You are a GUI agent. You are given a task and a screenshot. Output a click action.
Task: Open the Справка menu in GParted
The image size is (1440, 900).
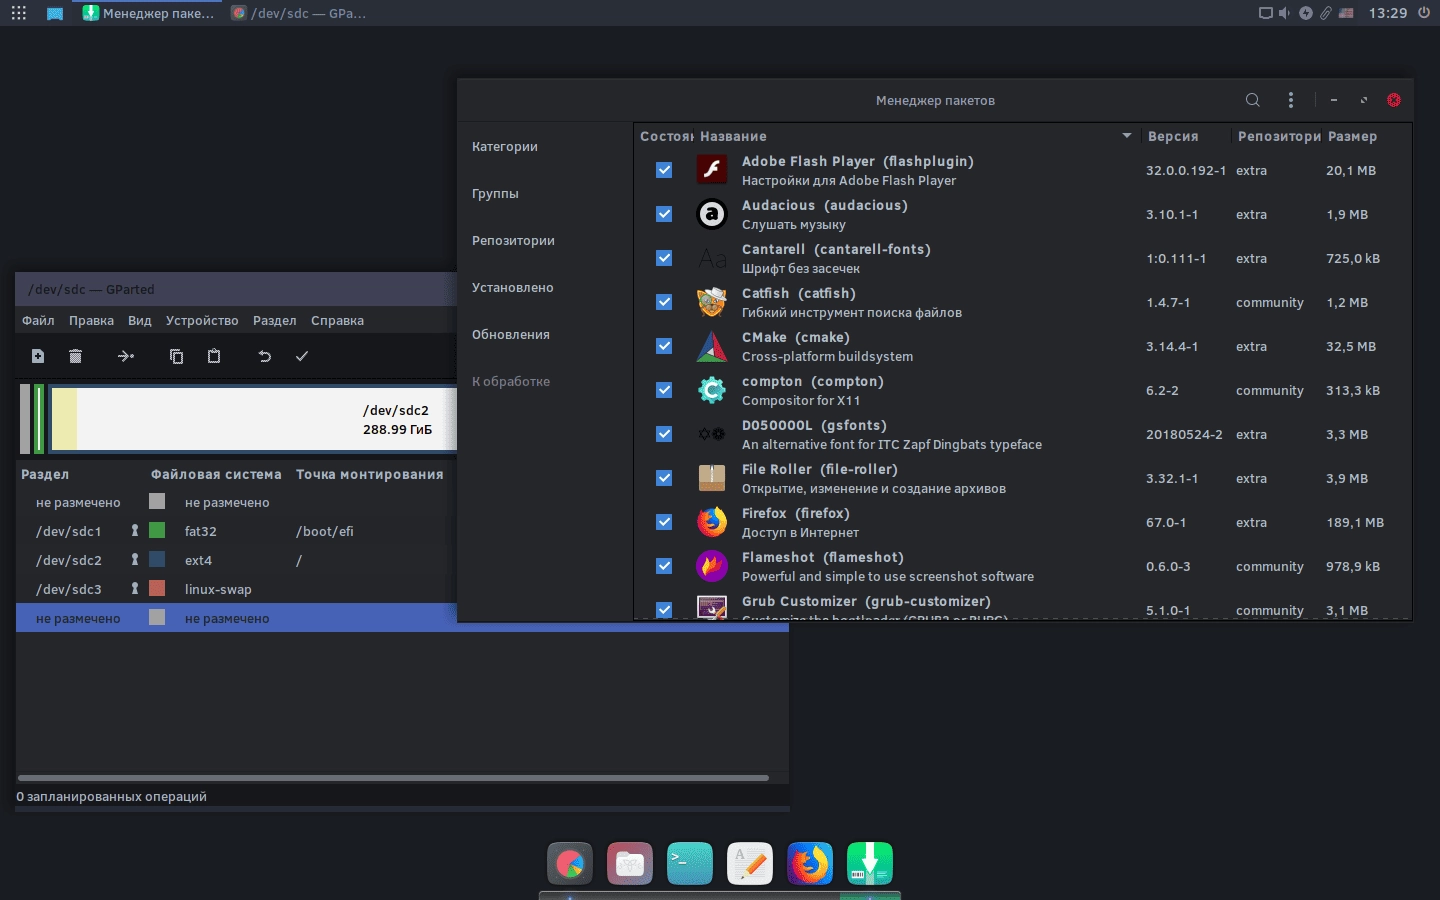point(337,320)
